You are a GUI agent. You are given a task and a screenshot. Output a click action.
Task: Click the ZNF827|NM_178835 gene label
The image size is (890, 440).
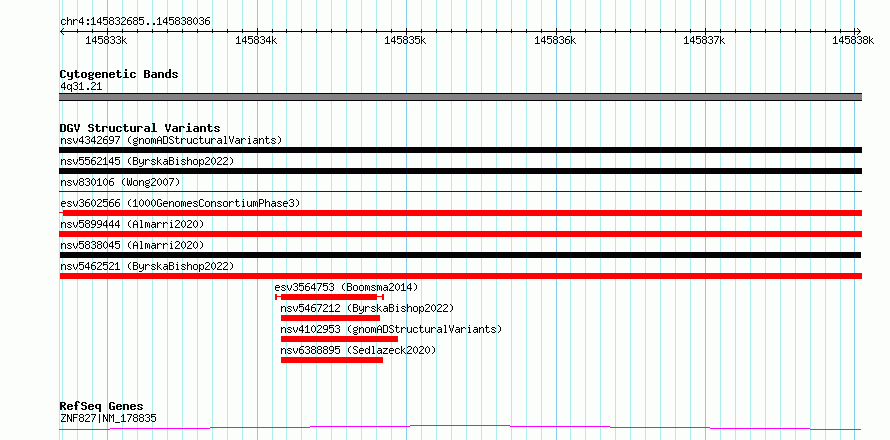pyautogui.click(x=108, y=419)
